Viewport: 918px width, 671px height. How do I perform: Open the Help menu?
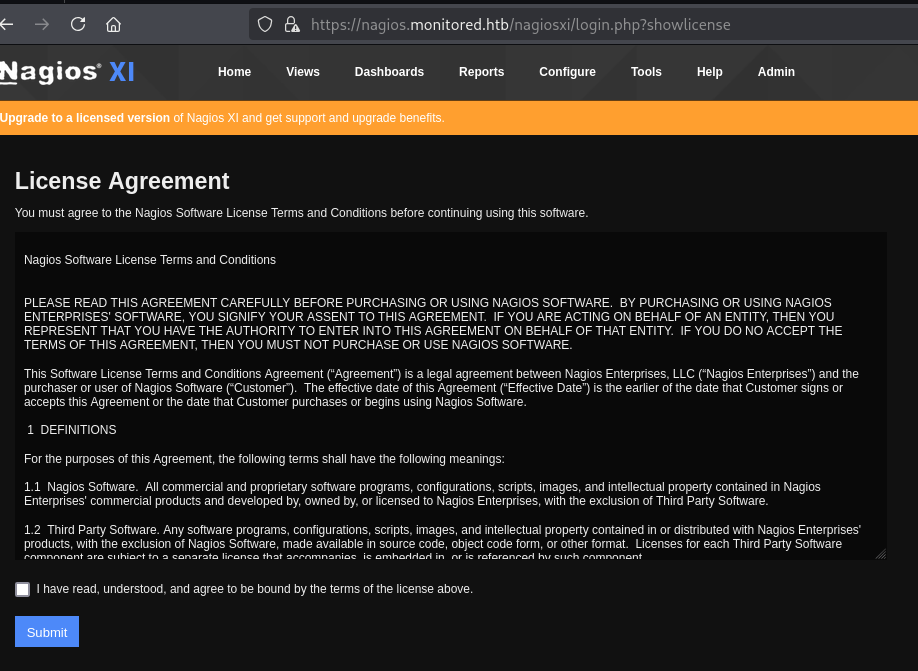coord(710,72)
